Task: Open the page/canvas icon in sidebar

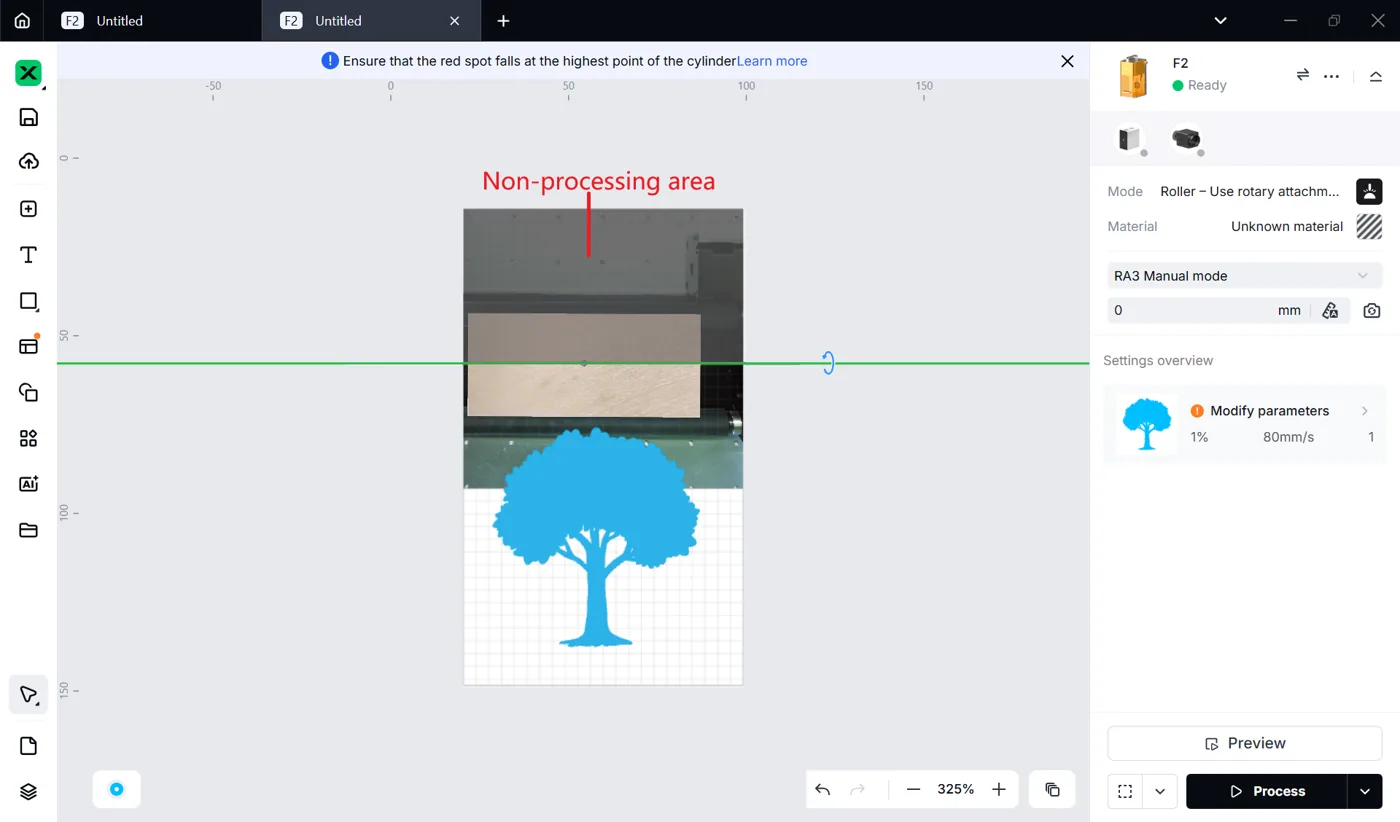Action: point(29,746)
